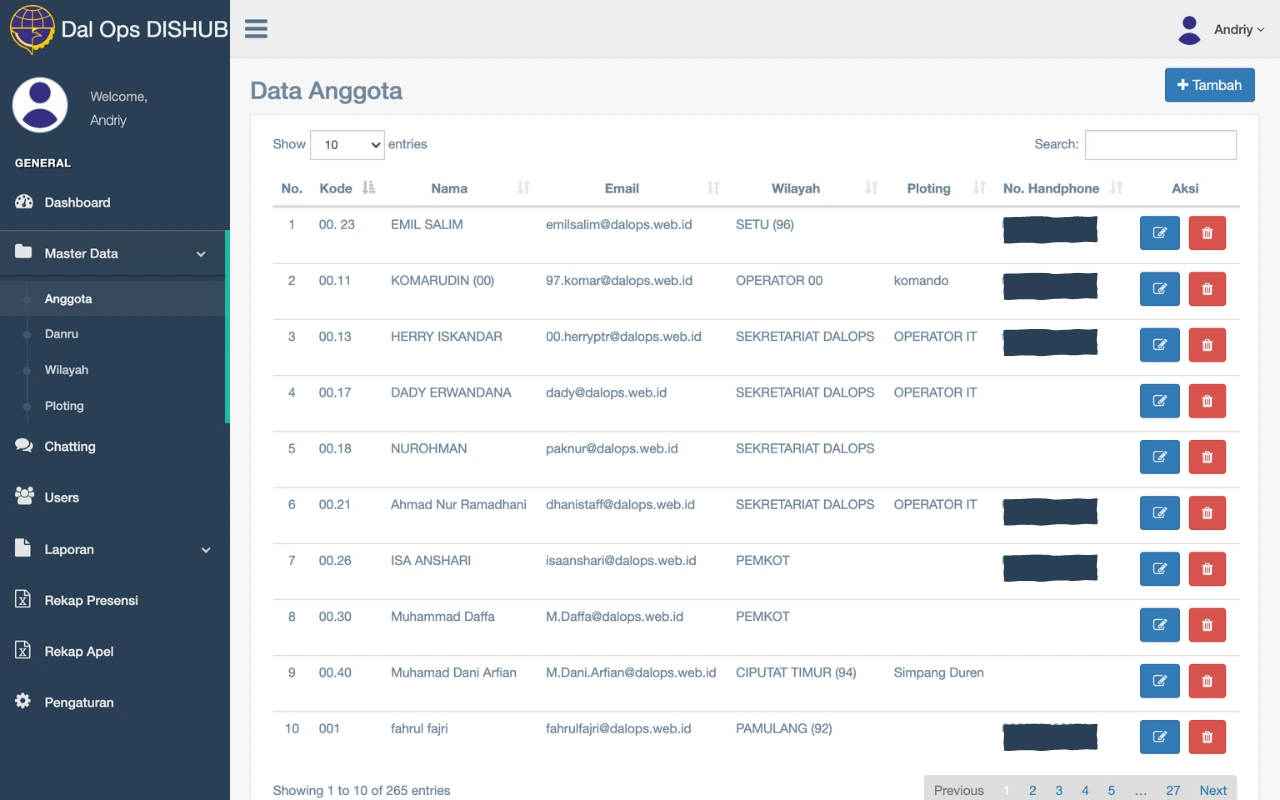The image size is (1280, 800).
Task: Delete the fahrul fajri row
Action: [x=1207, y=737]
